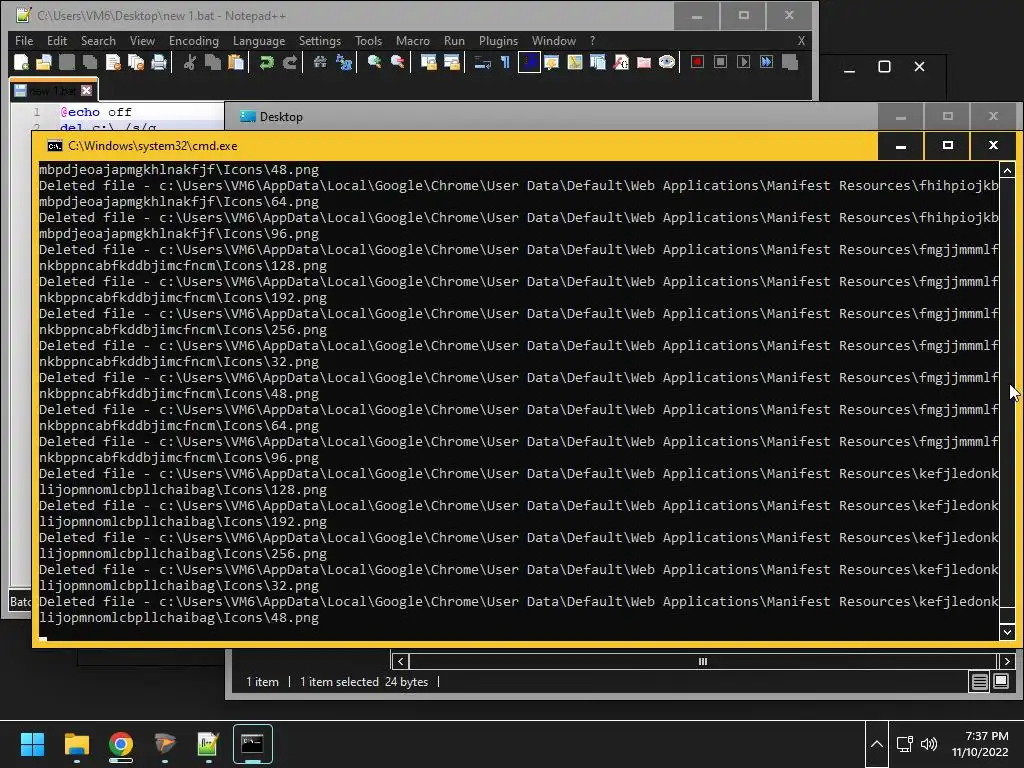
Task: Click left arrow of Desktop horizontal scrollbar
Action: click(x=401, y=662)
